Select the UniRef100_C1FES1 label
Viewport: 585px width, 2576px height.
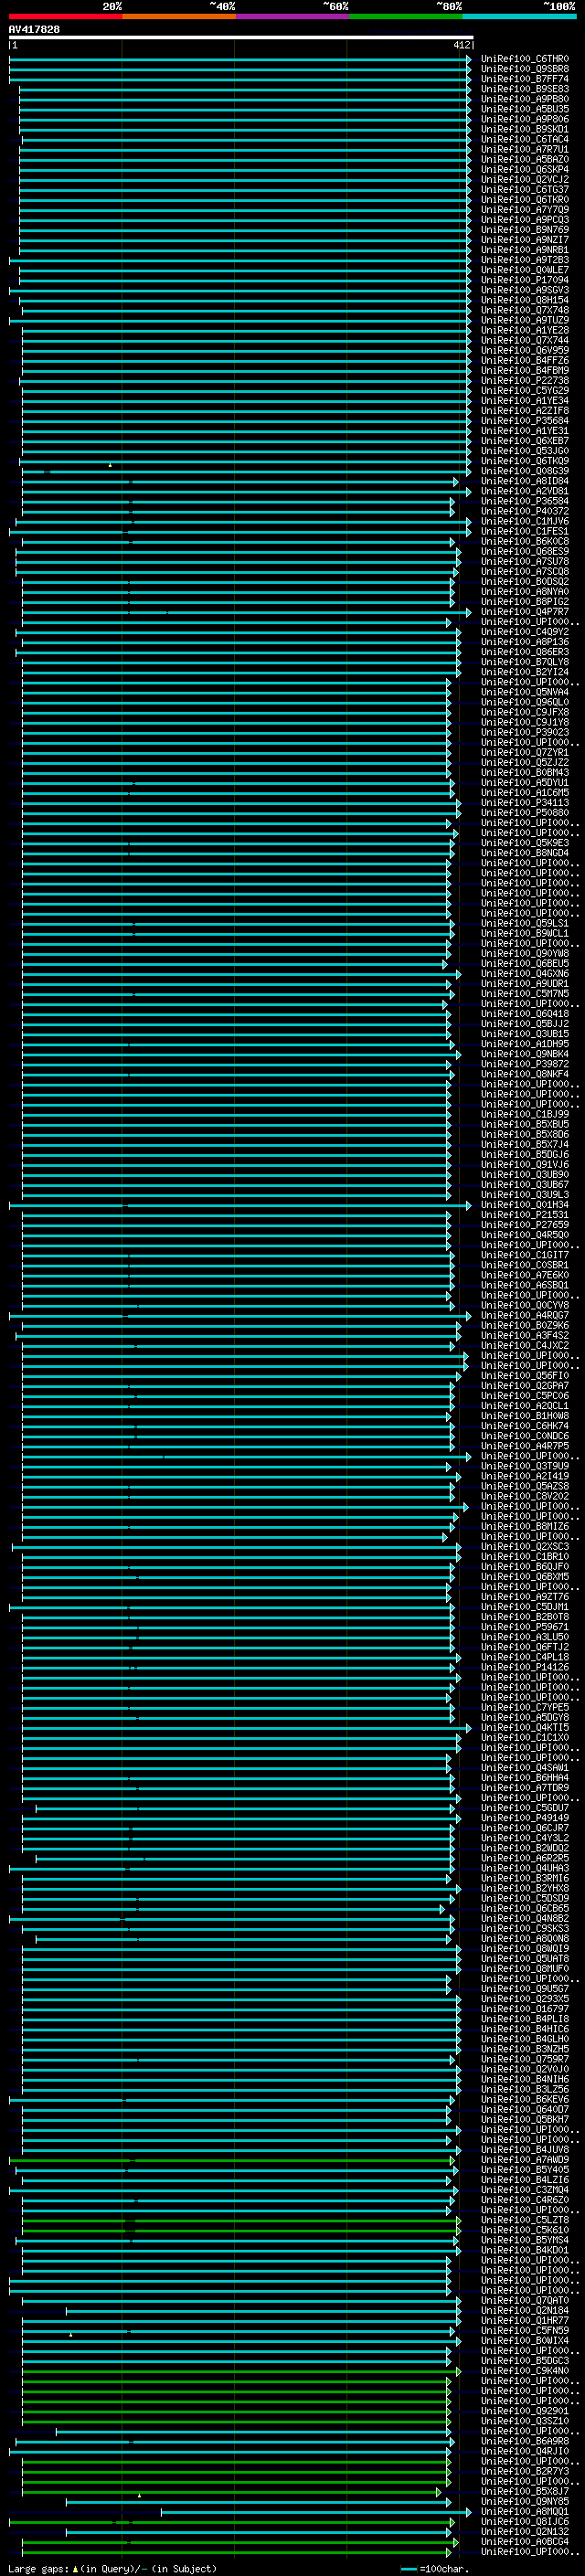(x=525, y=531)
